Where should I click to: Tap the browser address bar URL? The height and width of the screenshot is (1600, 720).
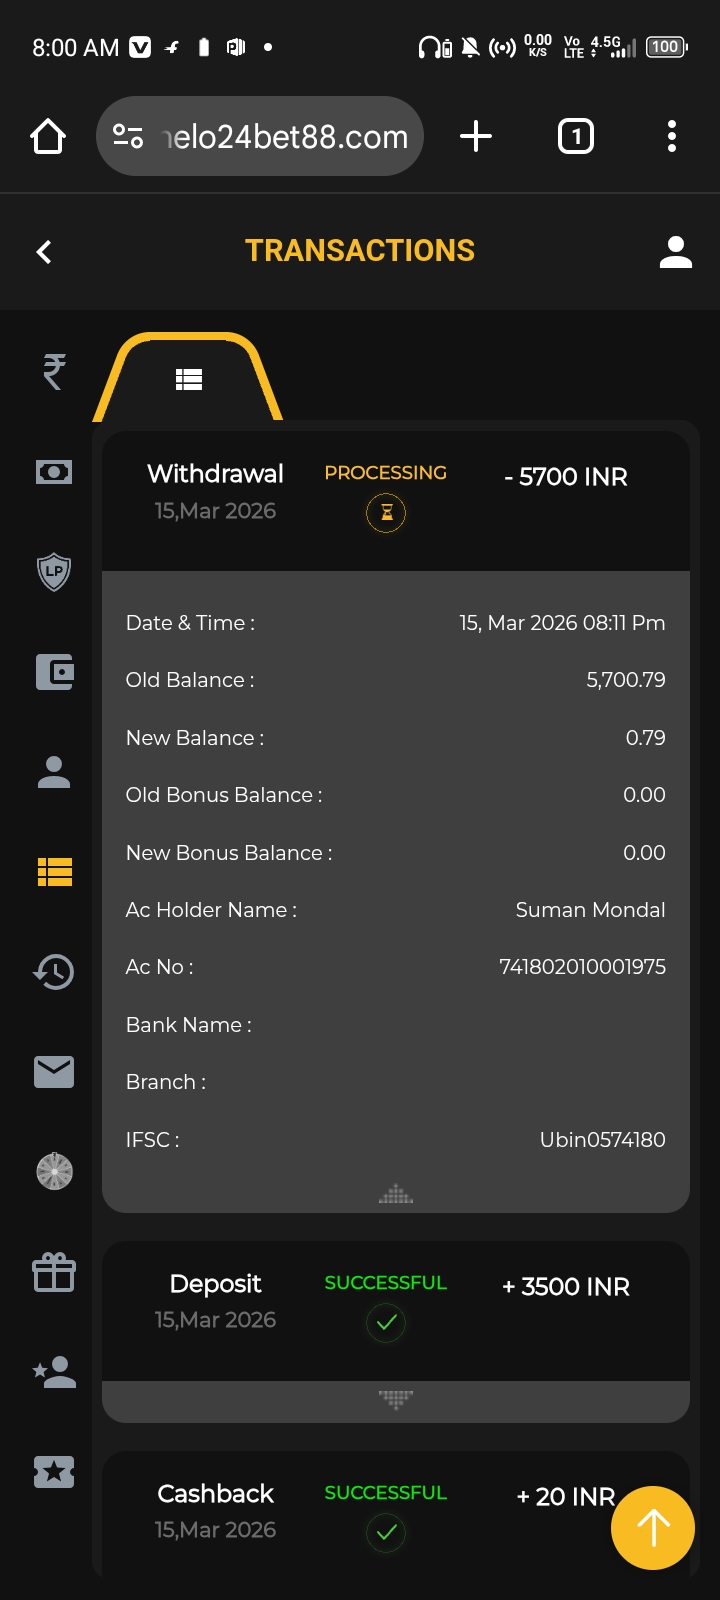tap(284, 137)
